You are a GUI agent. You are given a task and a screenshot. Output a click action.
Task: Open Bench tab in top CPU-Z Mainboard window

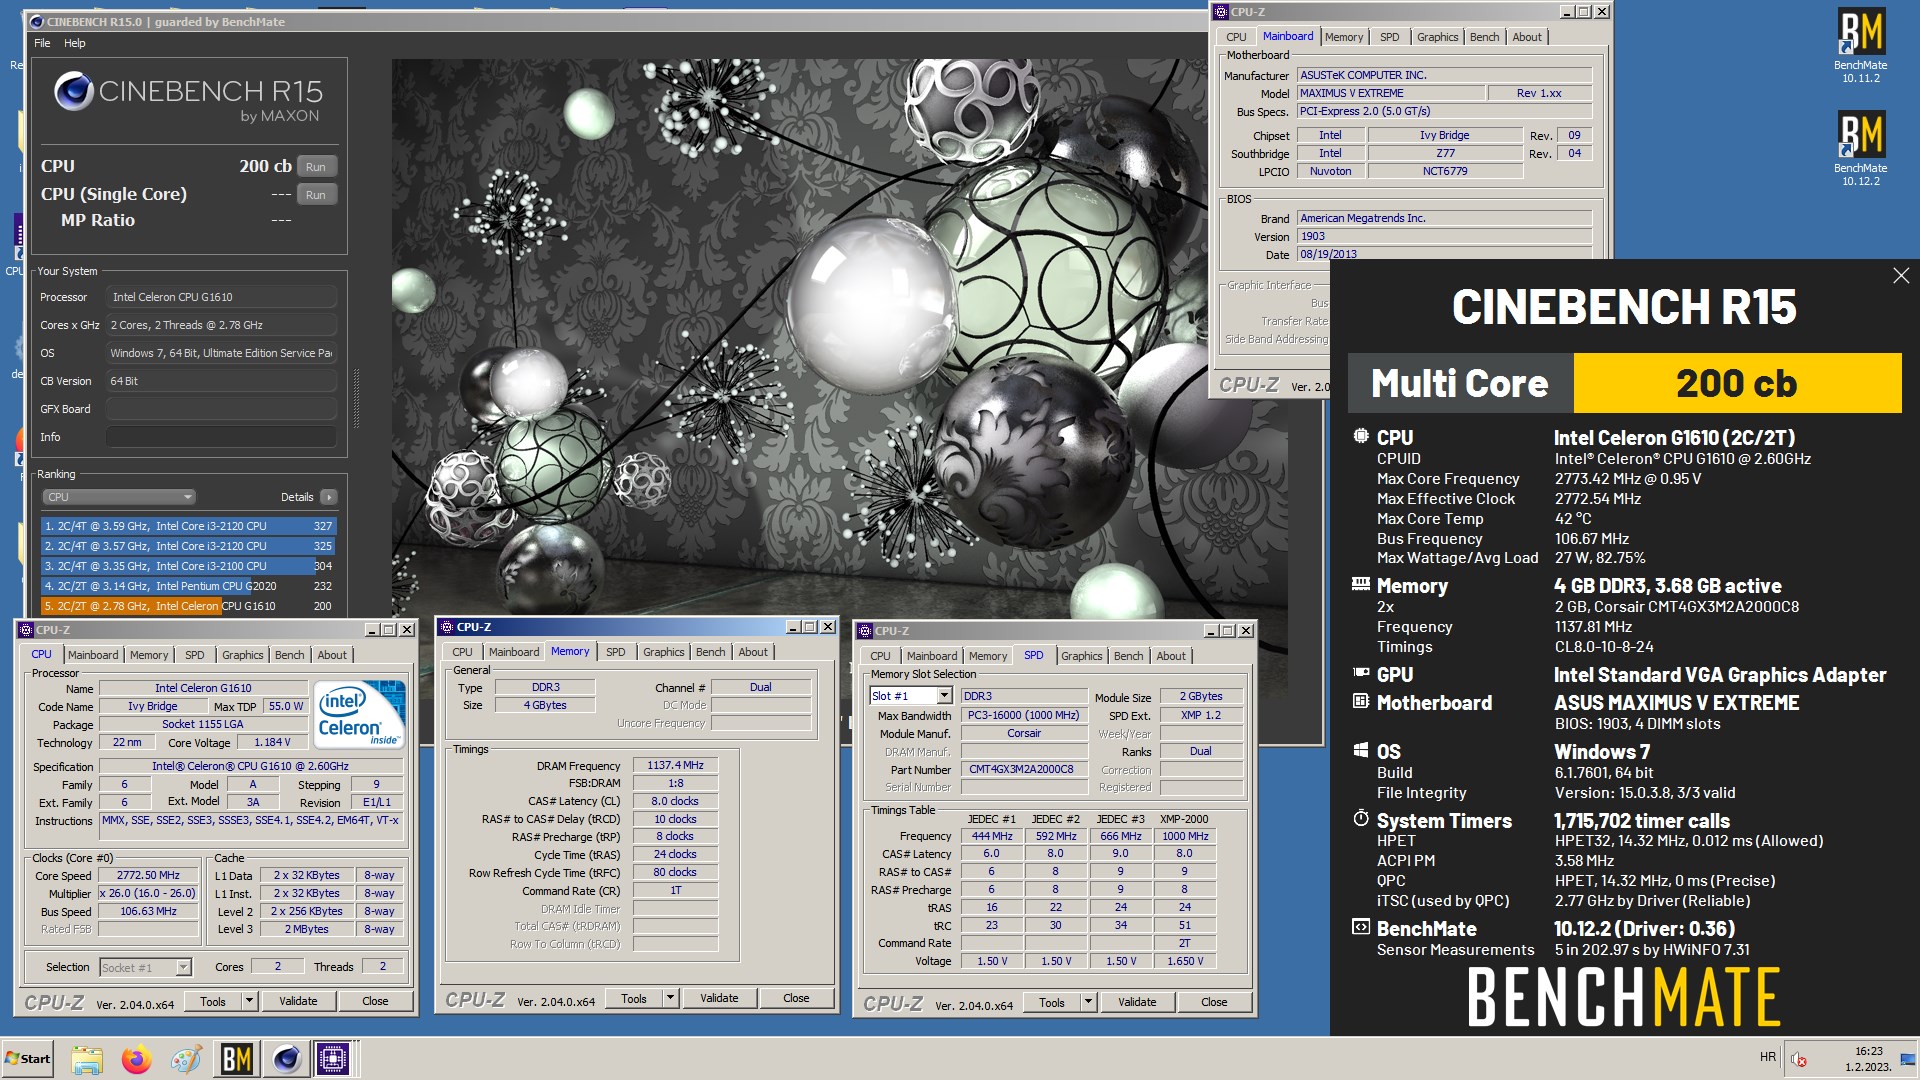click(1484, 37)
